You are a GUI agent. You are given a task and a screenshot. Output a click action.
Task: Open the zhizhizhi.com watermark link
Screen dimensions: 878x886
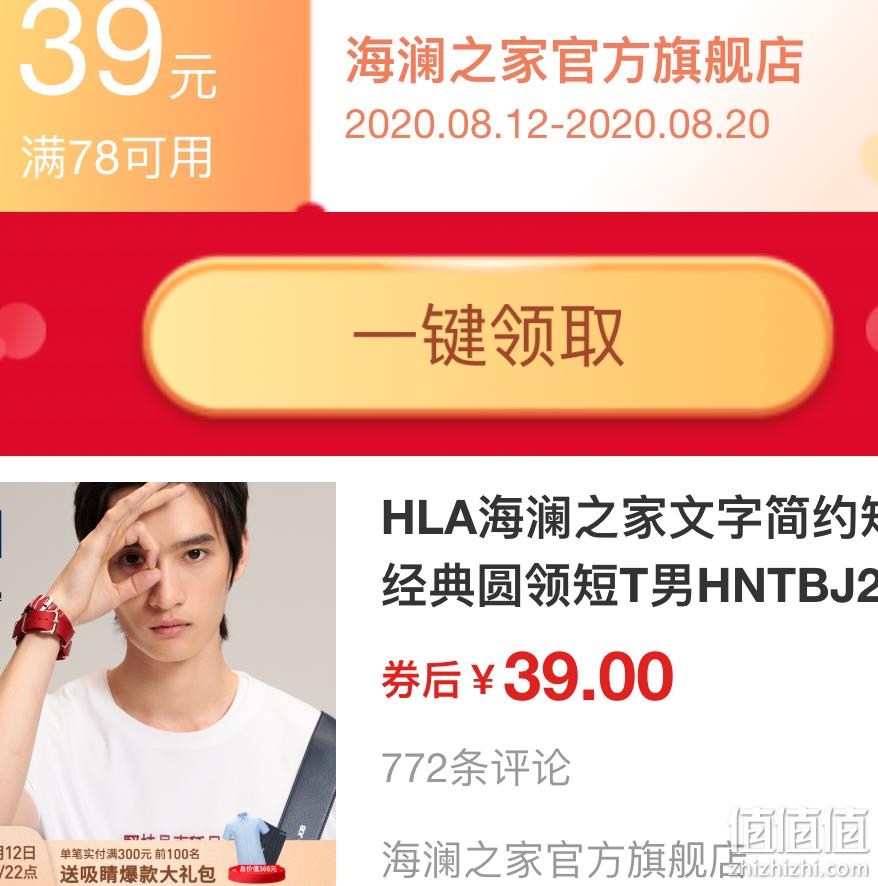pyautogui.click(x=803, y=868)
